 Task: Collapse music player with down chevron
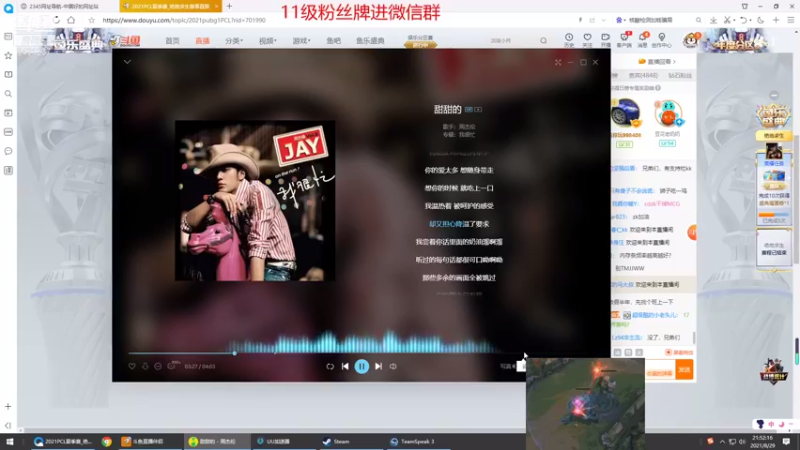(x=128, y=62)
